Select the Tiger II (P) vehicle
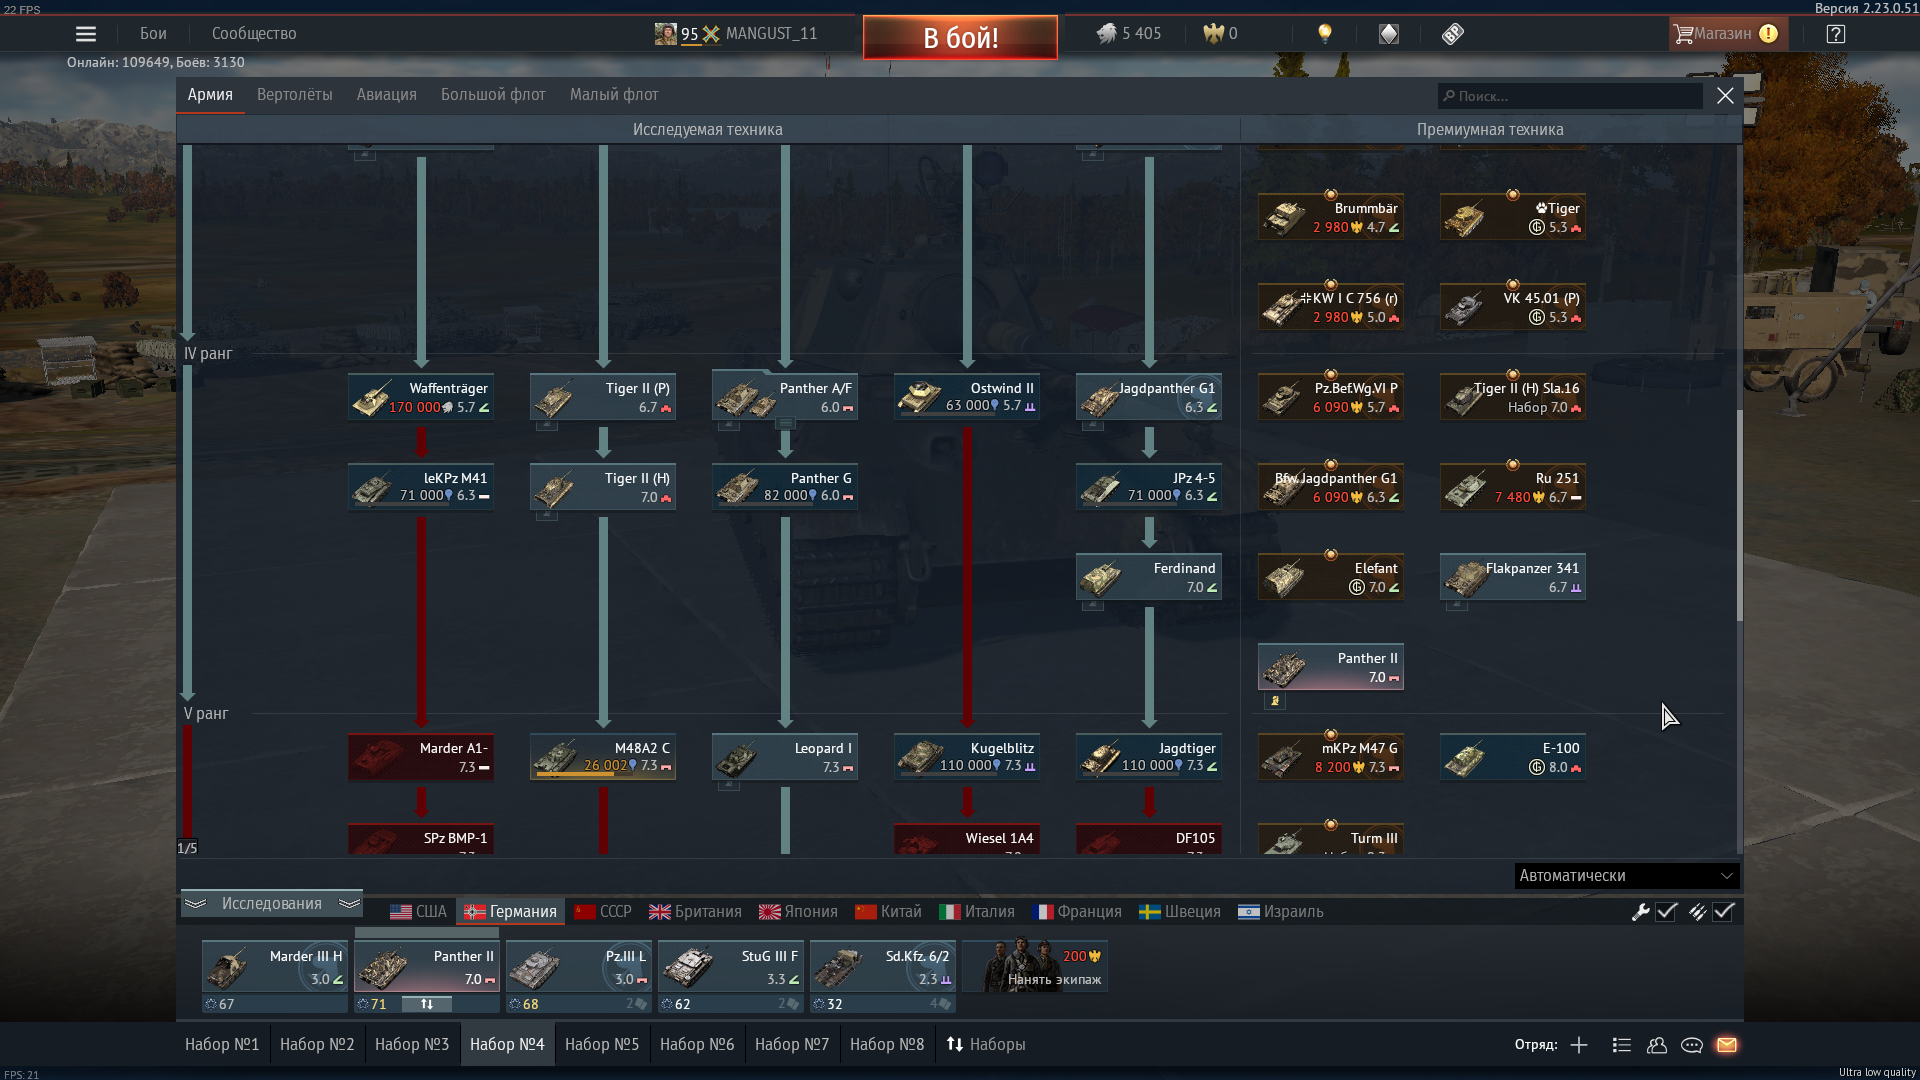Viewport: 1920px width, 1080px height. tap(603, 397)
